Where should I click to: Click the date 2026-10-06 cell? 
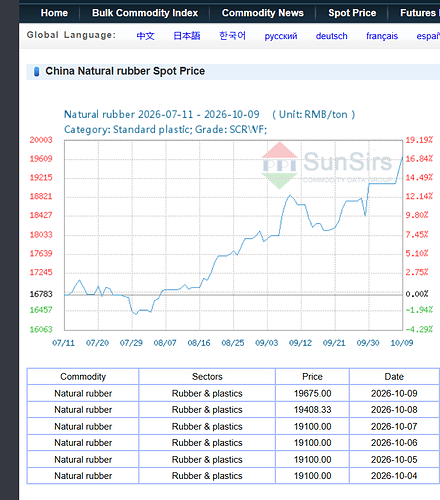click(394, 443)
